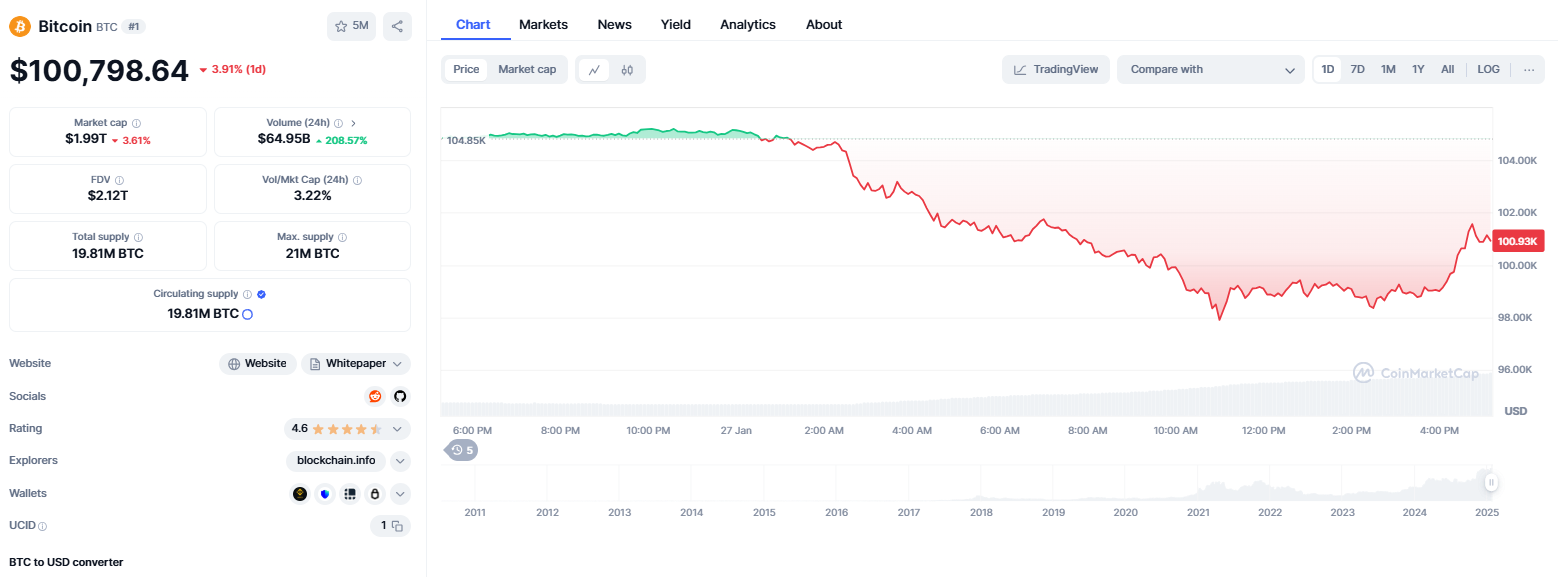
Task: Open the TradingView chart button
Action: (1056, 70)
